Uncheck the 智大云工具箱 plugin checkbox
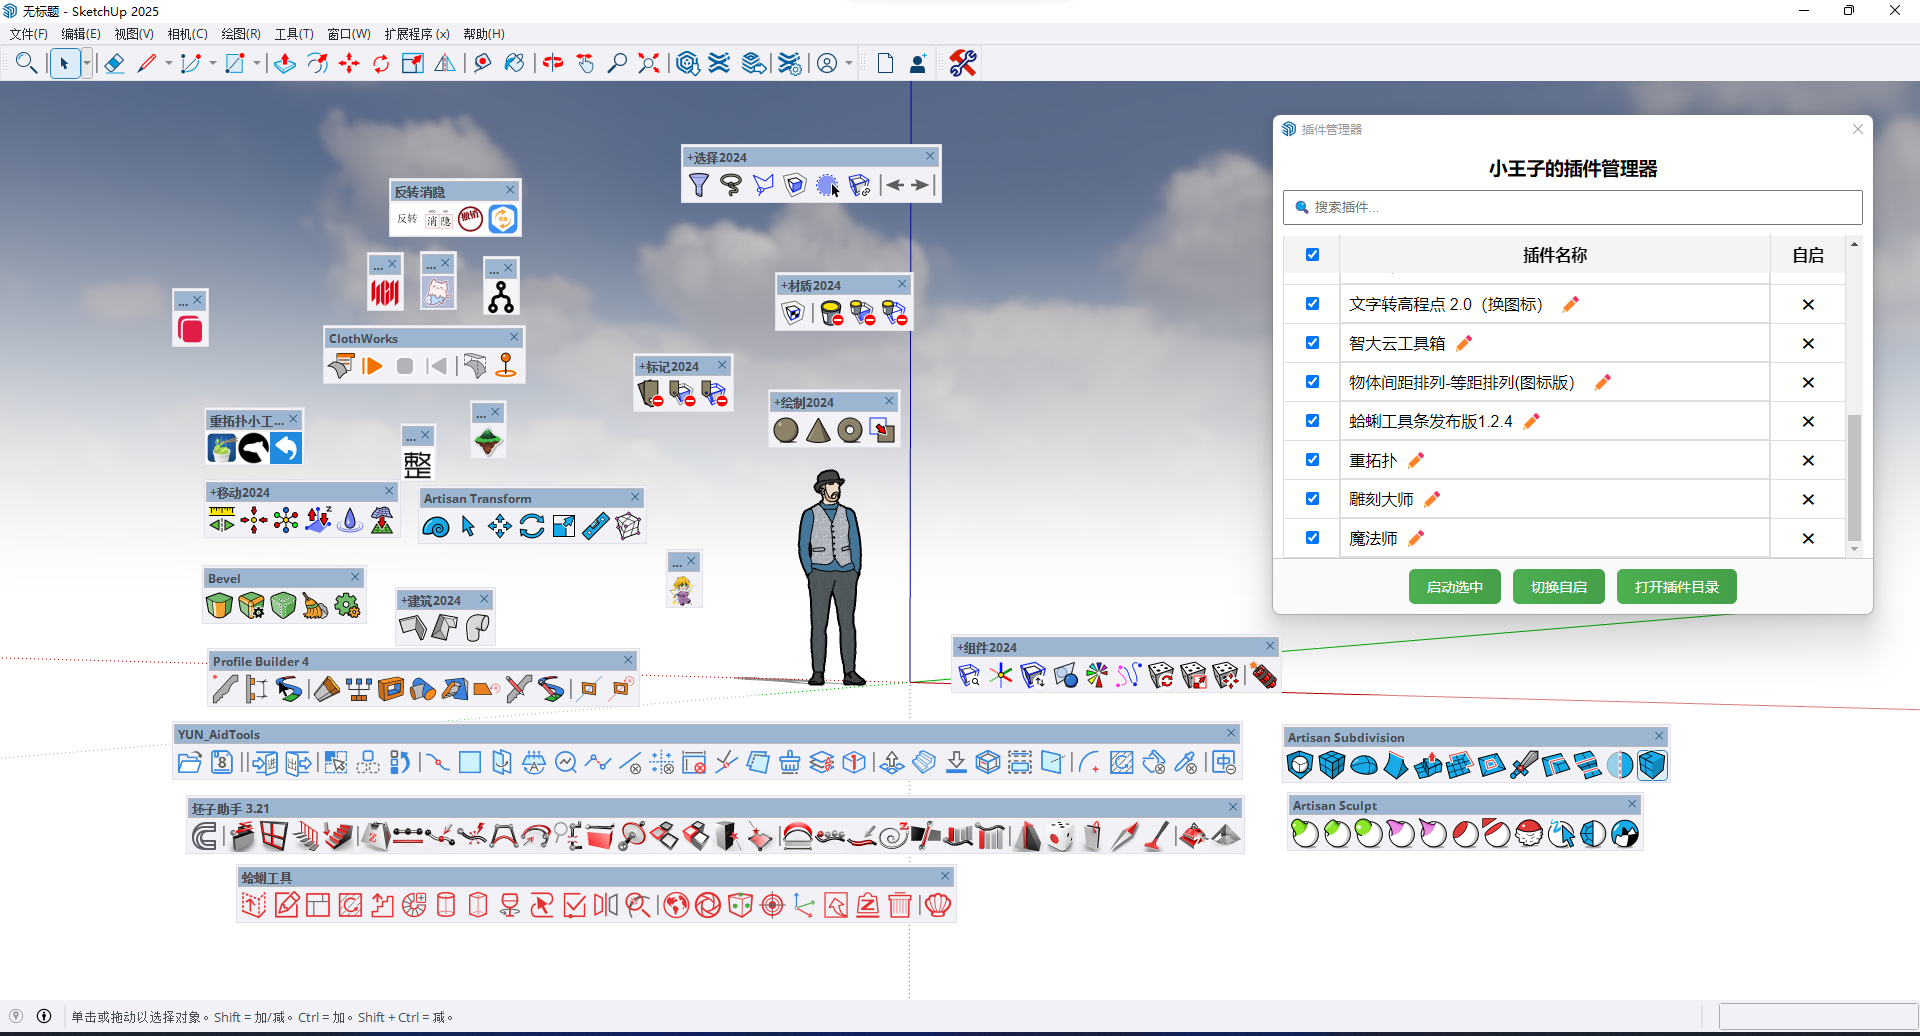 [1312, 343]
